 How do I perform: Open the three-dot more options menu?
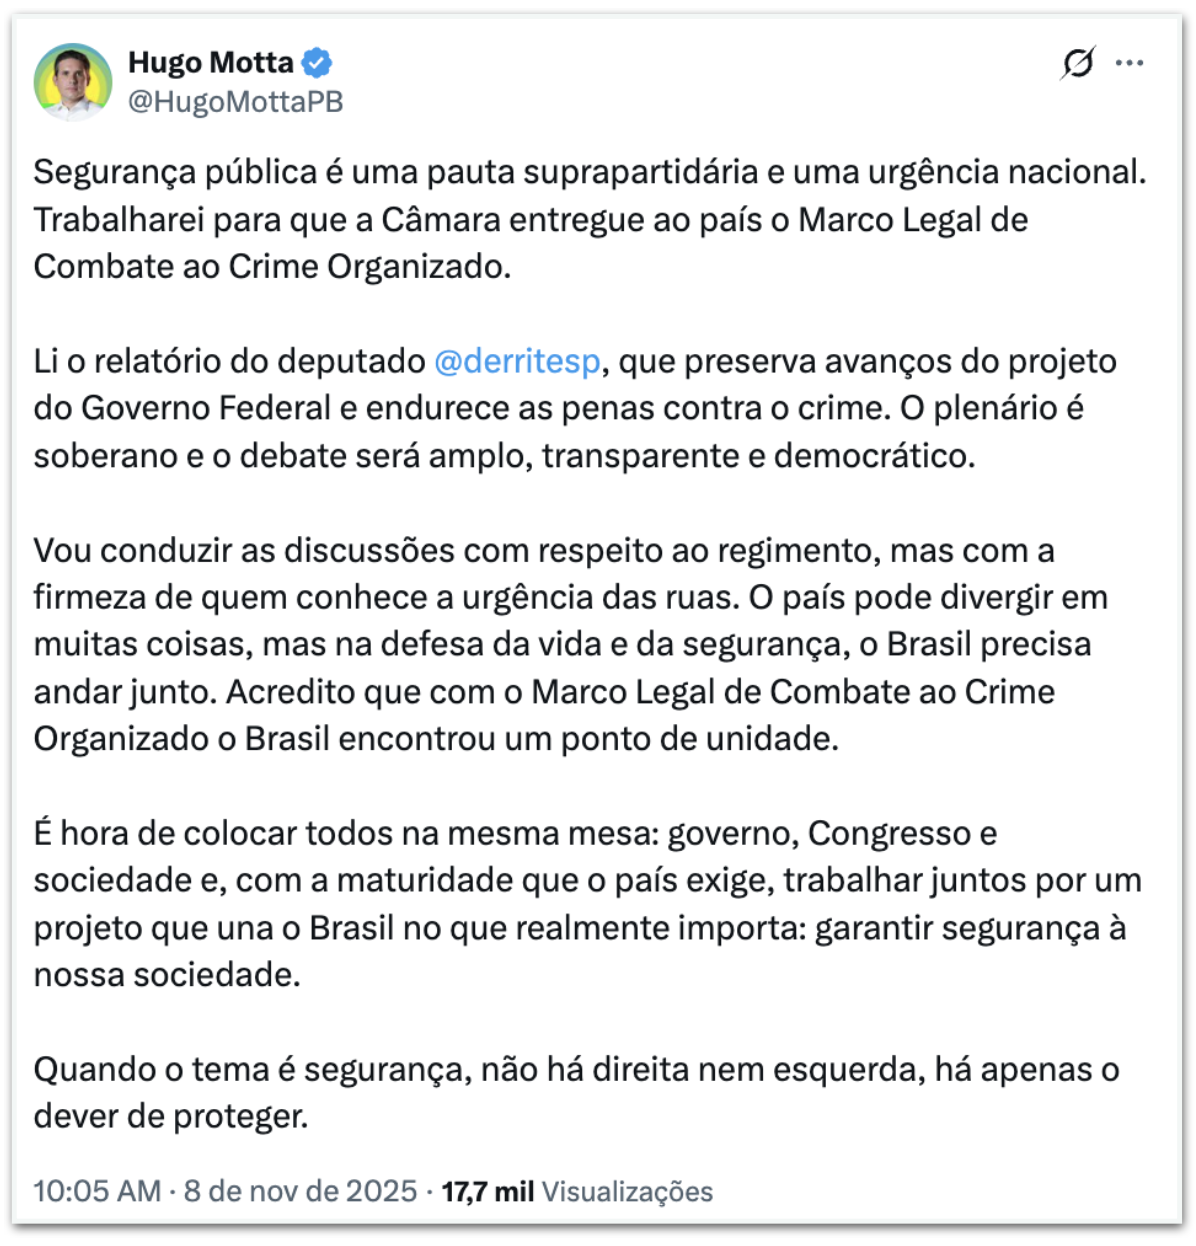click(1130, 63)
